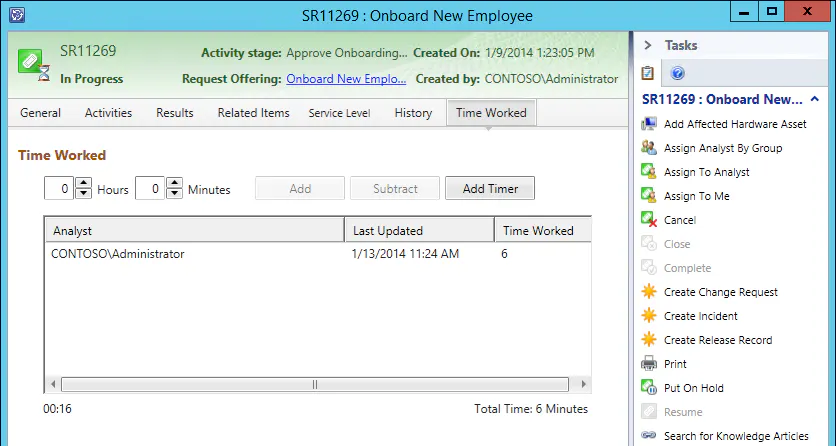The image size is (836, 446).
Task: Minimize the SR11269 window
Action: [745, 12]
